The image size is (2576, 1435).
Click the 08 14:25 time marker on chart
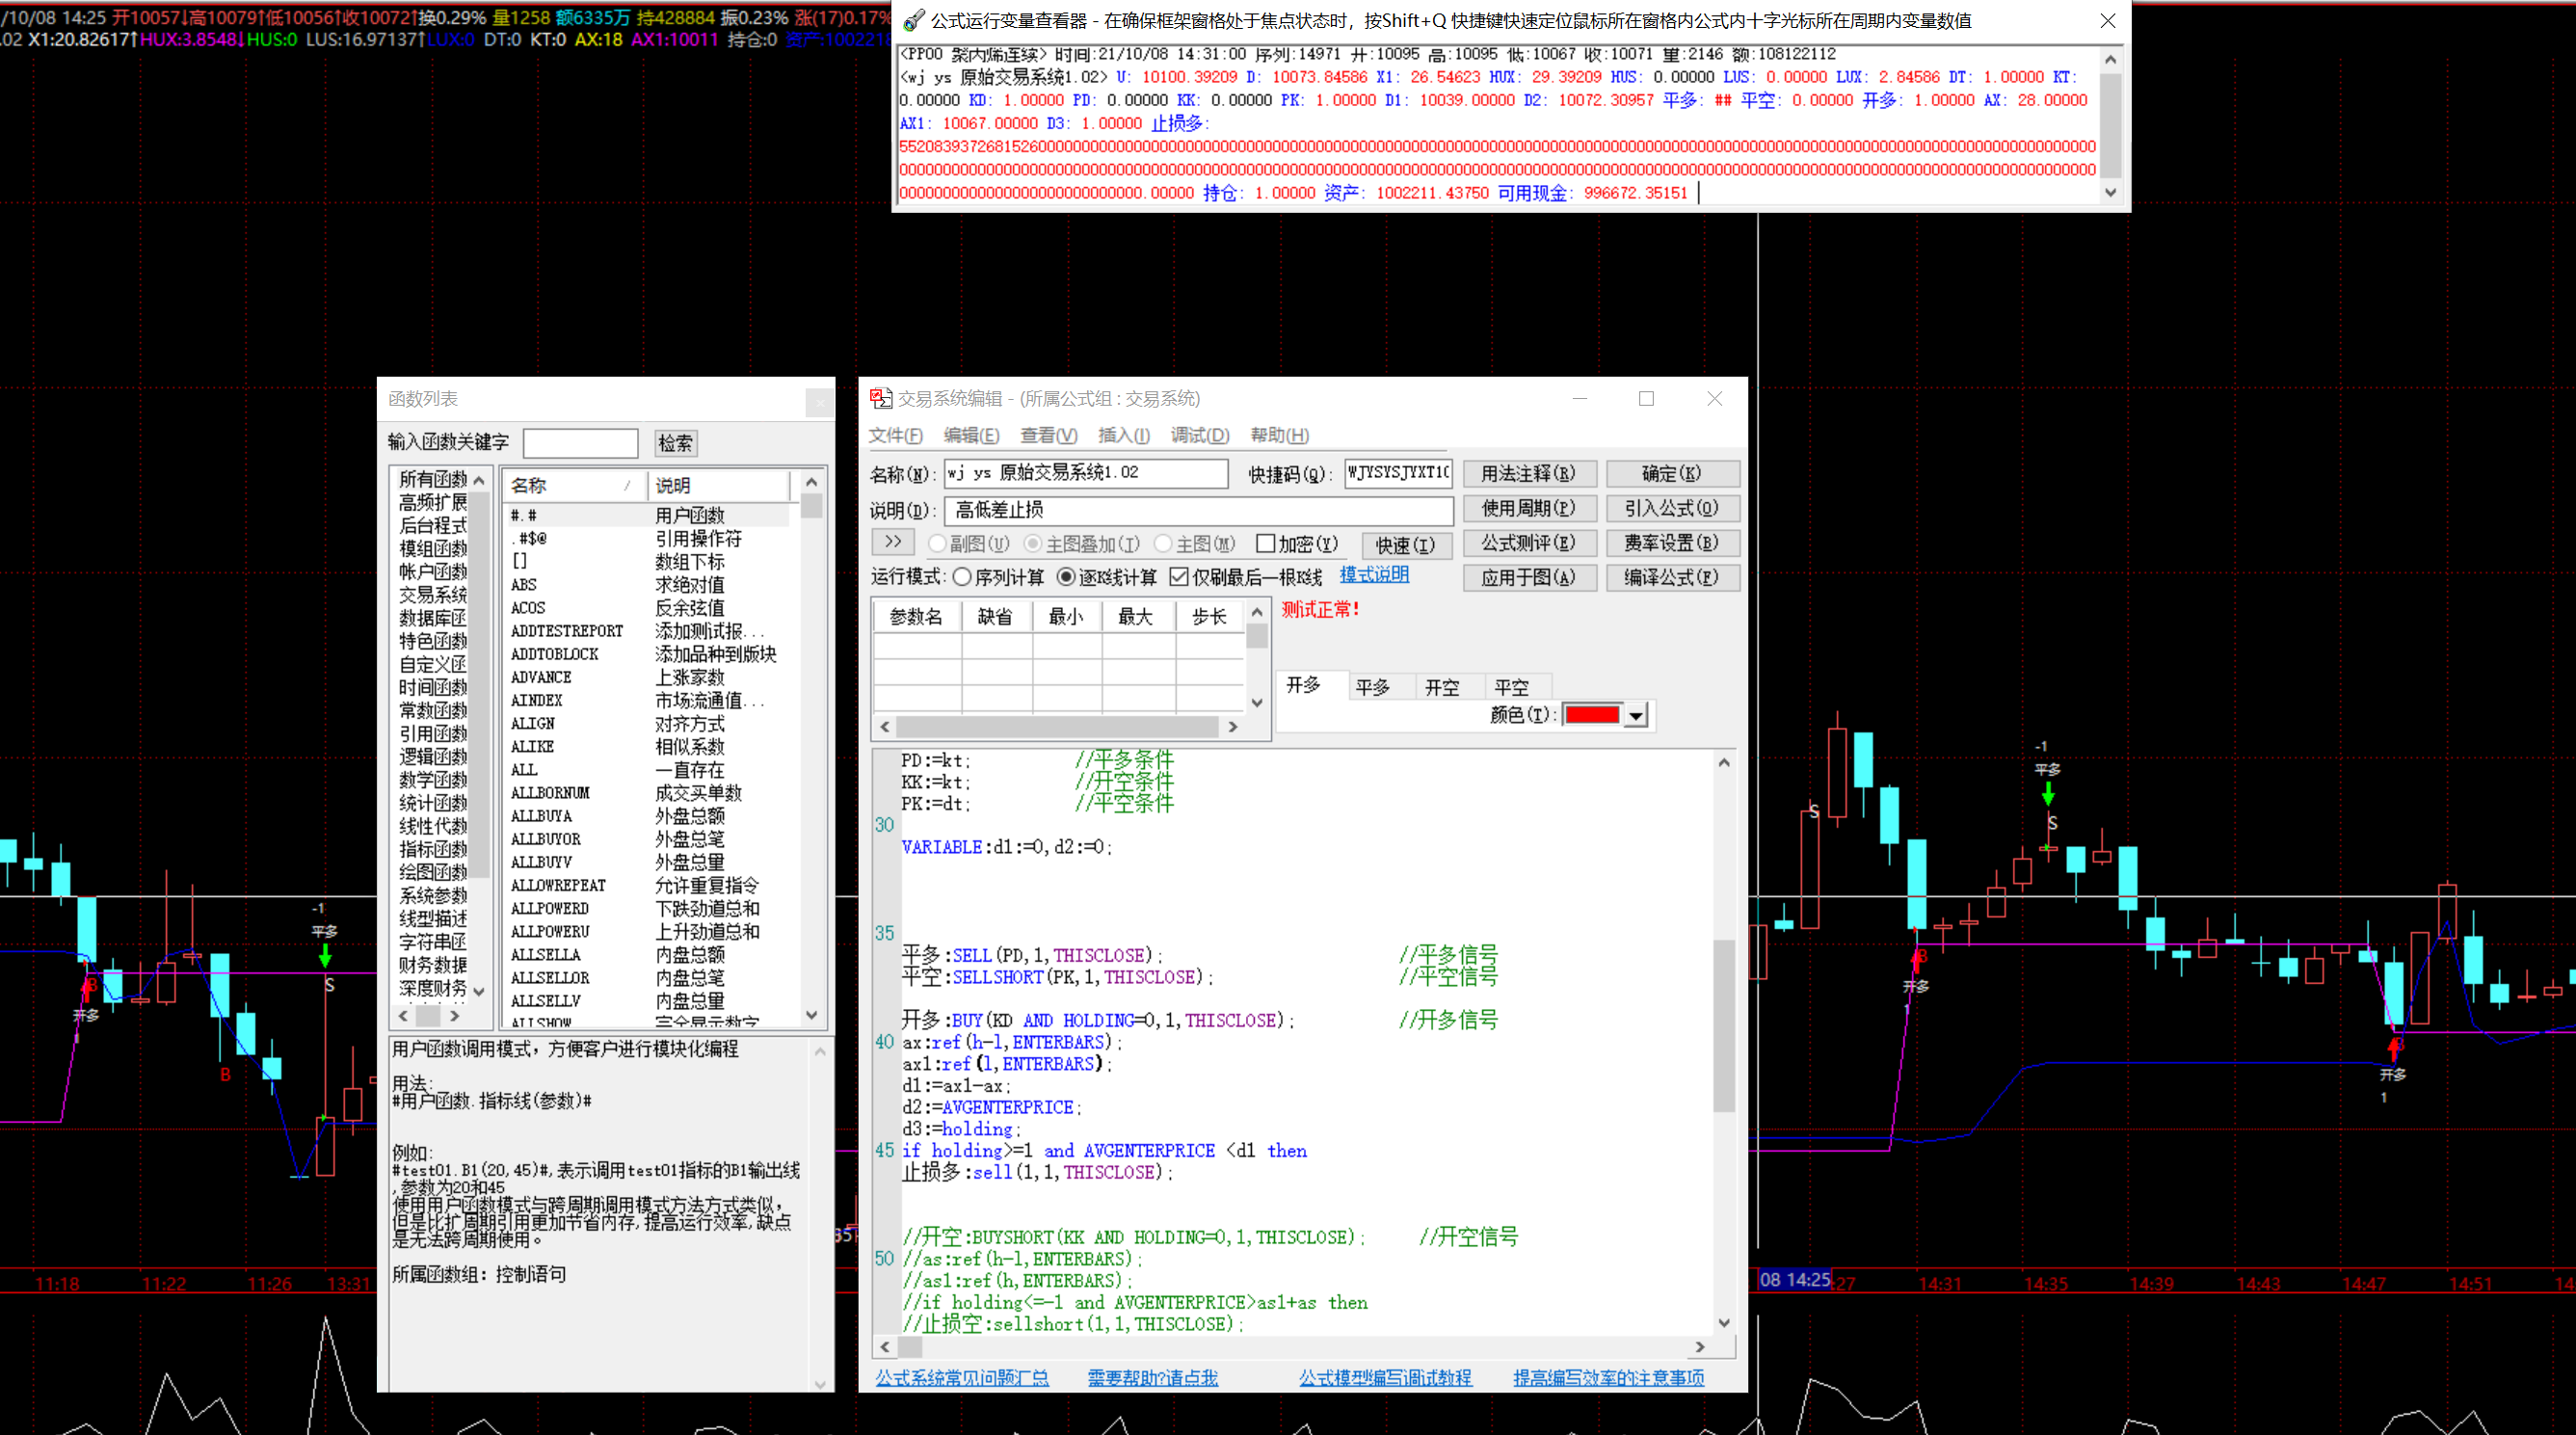click(x=1794, y=1279)
